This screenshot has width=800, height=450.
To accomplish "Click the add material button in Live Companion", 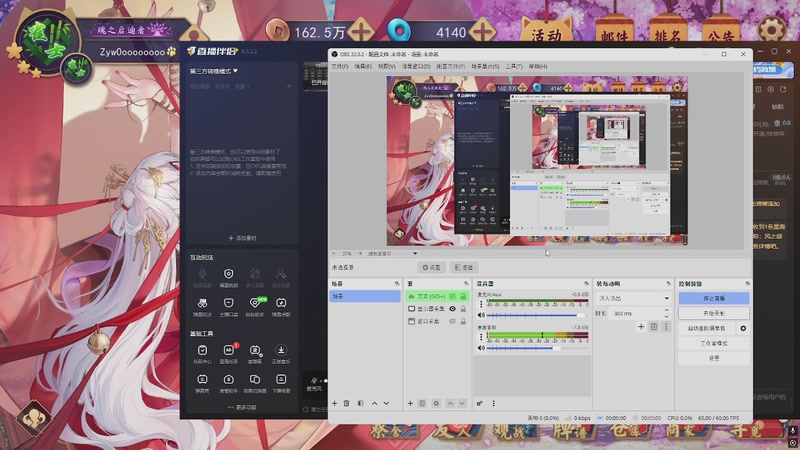I will (242, 238).
